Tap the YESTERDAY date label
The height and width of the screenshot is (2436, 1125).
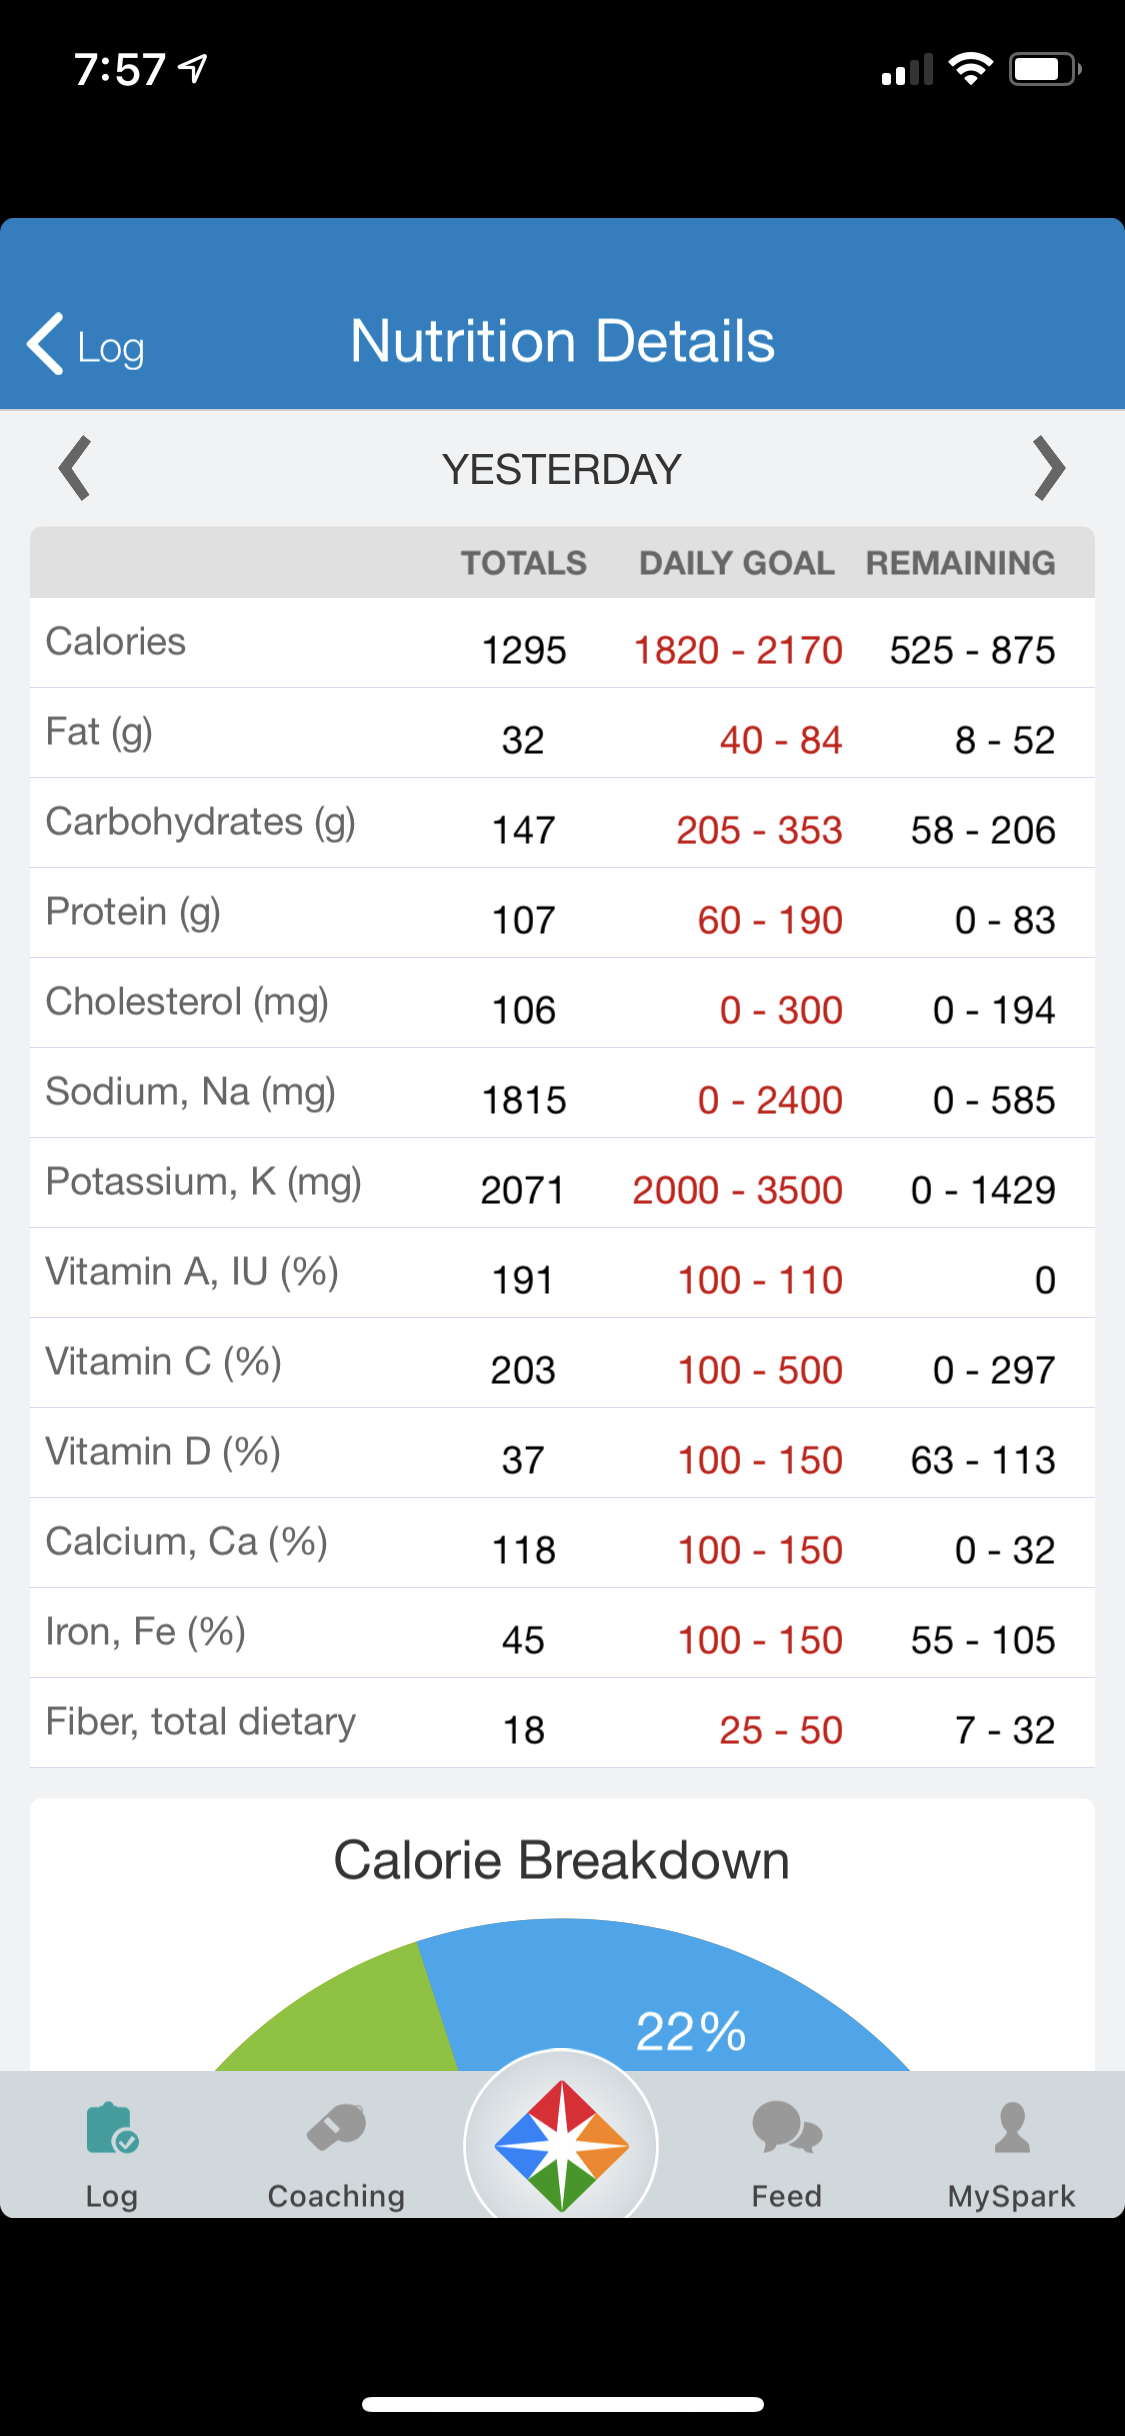coord(562,469)
